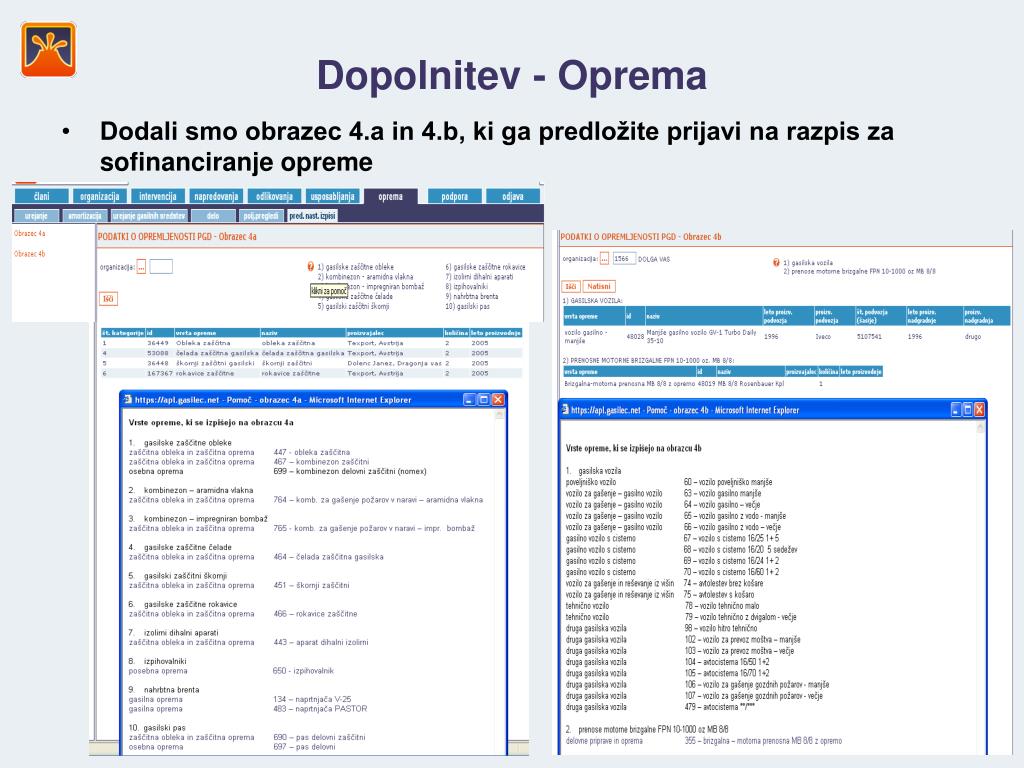The height and width of the screenshot is (768, 1024).
Task: Switch to the organizacija tab
Action: [x=99, y=196]
